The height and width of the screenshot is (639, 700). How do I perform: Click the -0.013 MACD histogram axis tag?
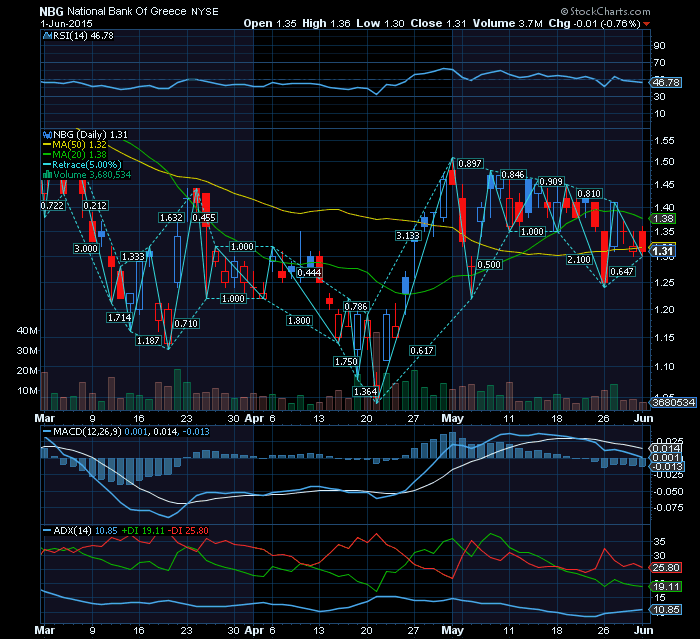tap(667, 467)
